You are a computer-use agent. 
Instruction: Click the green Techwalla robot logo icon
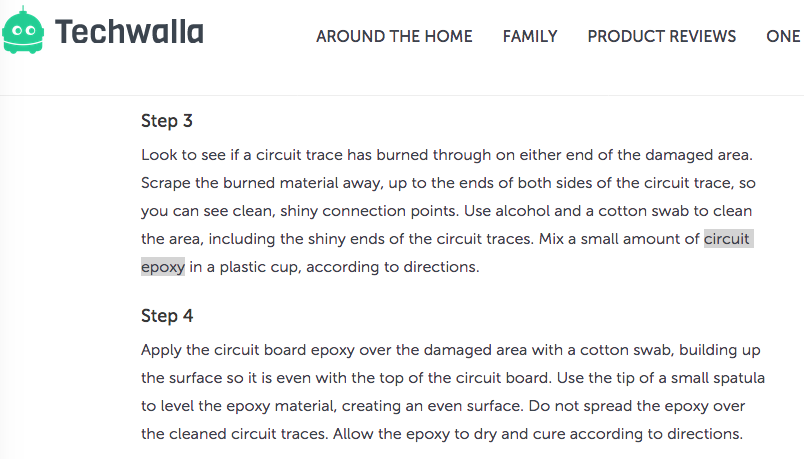[x=24, y=33]
